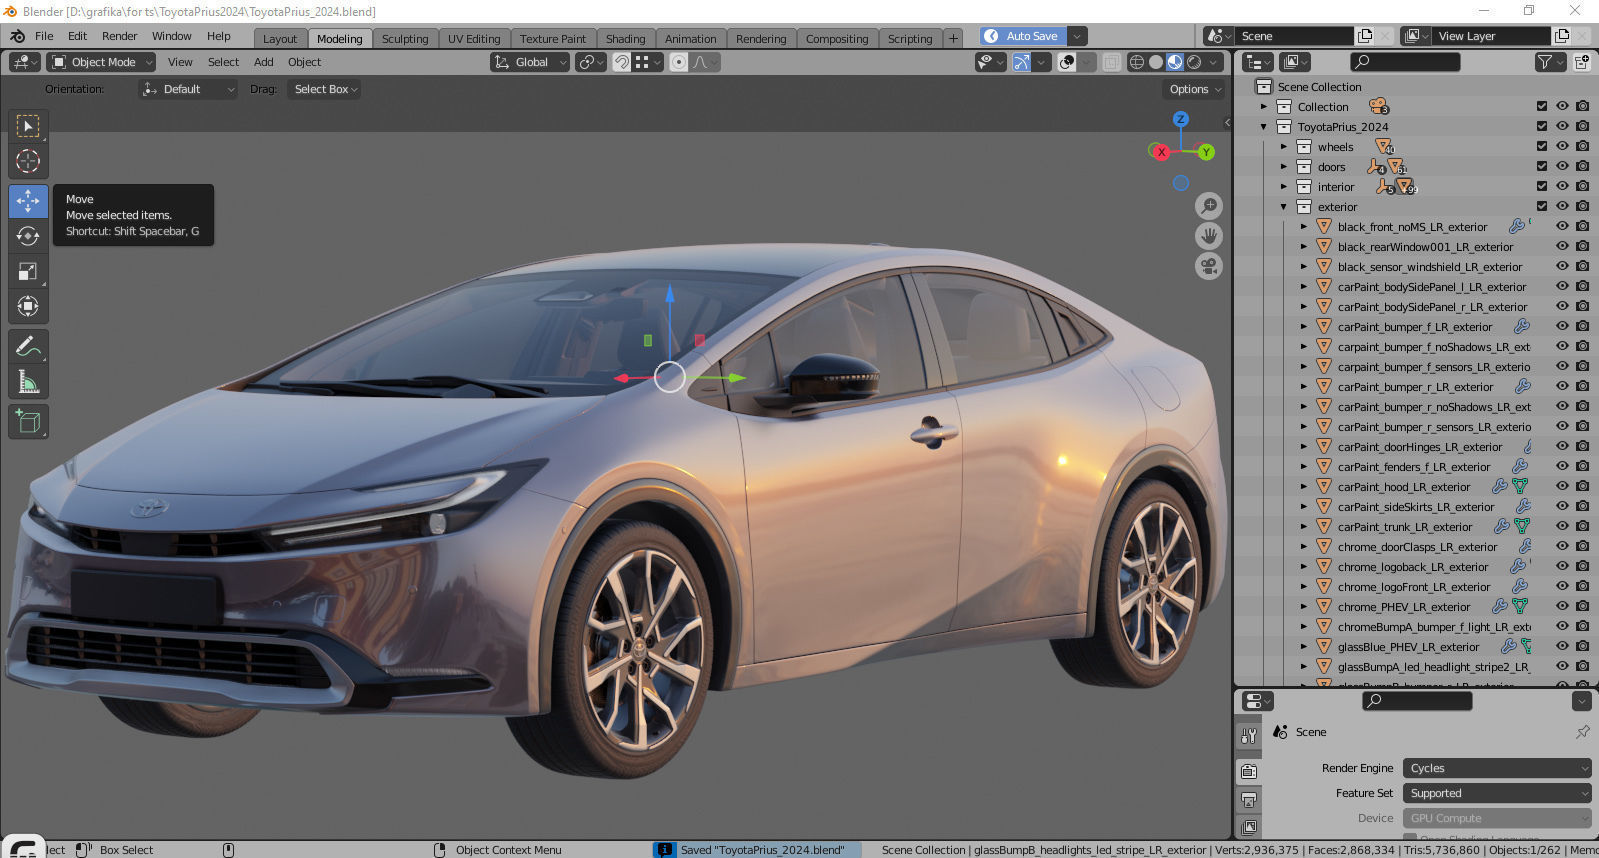Select the Transform tool
Image resolution: width=1599 pixels, height=858 pixels.
tap(28, 306)
